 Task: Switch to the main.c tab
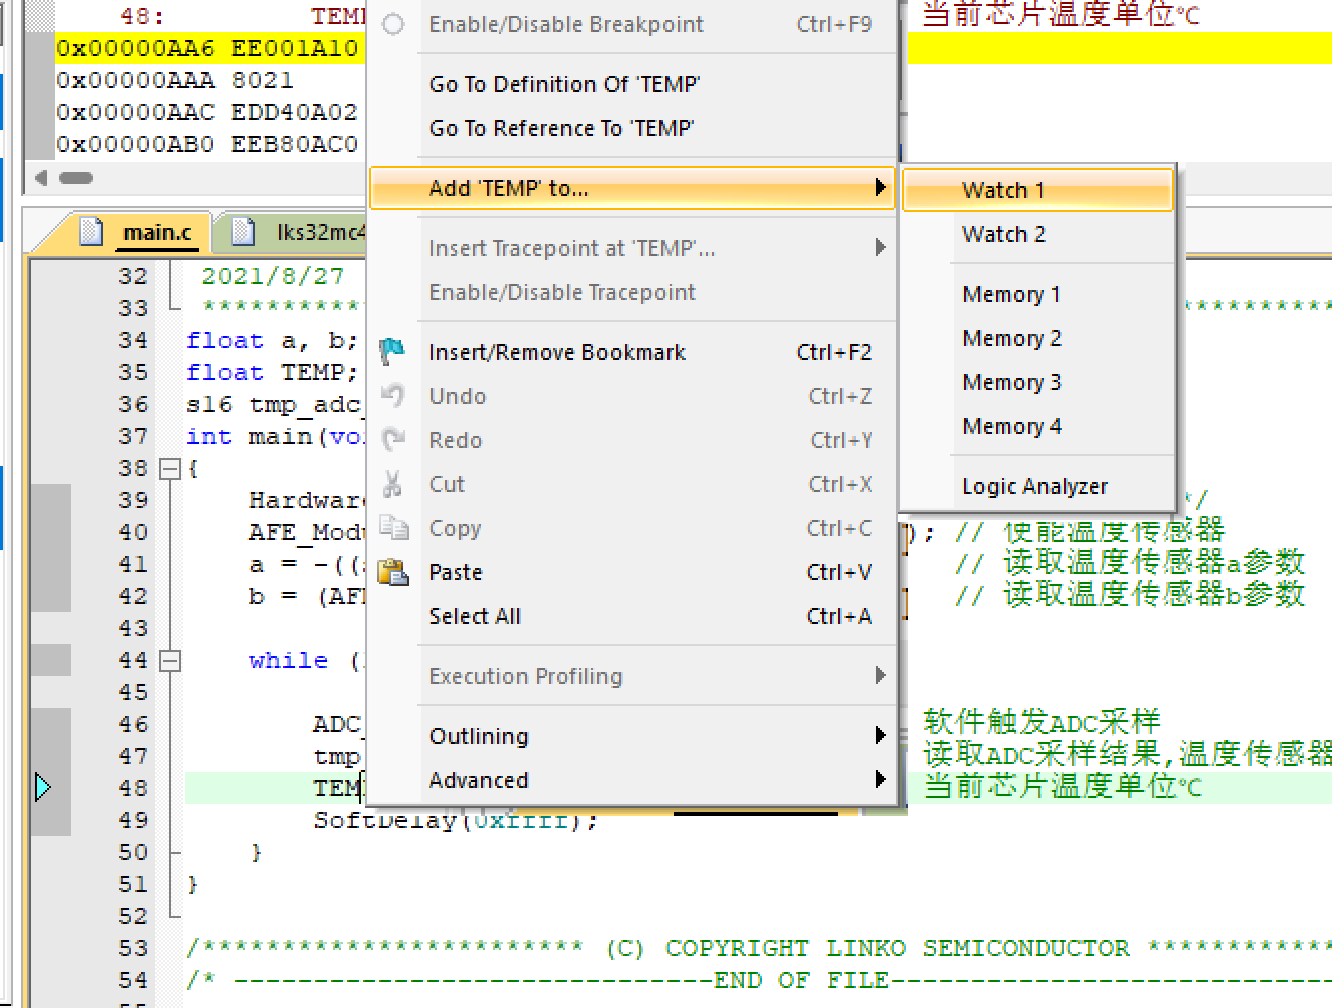[x=158, y=231]
